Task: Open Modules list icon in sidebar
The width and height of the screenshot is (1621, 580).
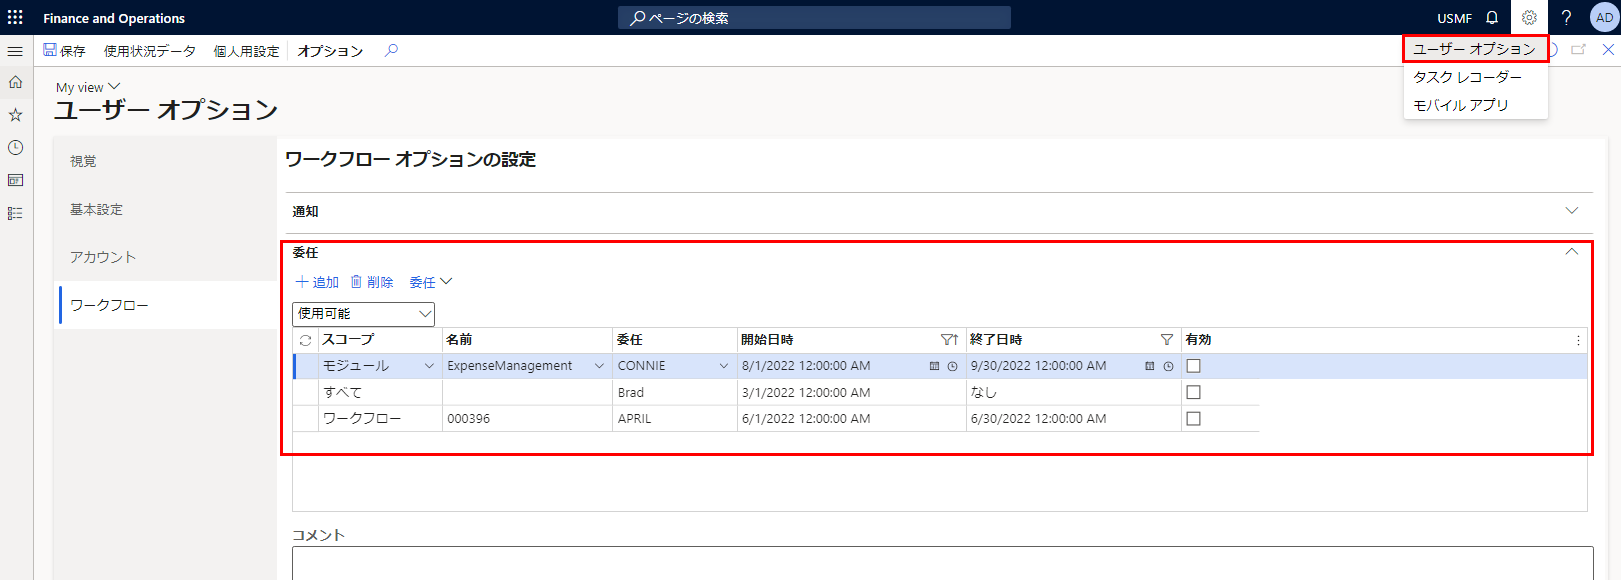Action: [x=15, y=213]
